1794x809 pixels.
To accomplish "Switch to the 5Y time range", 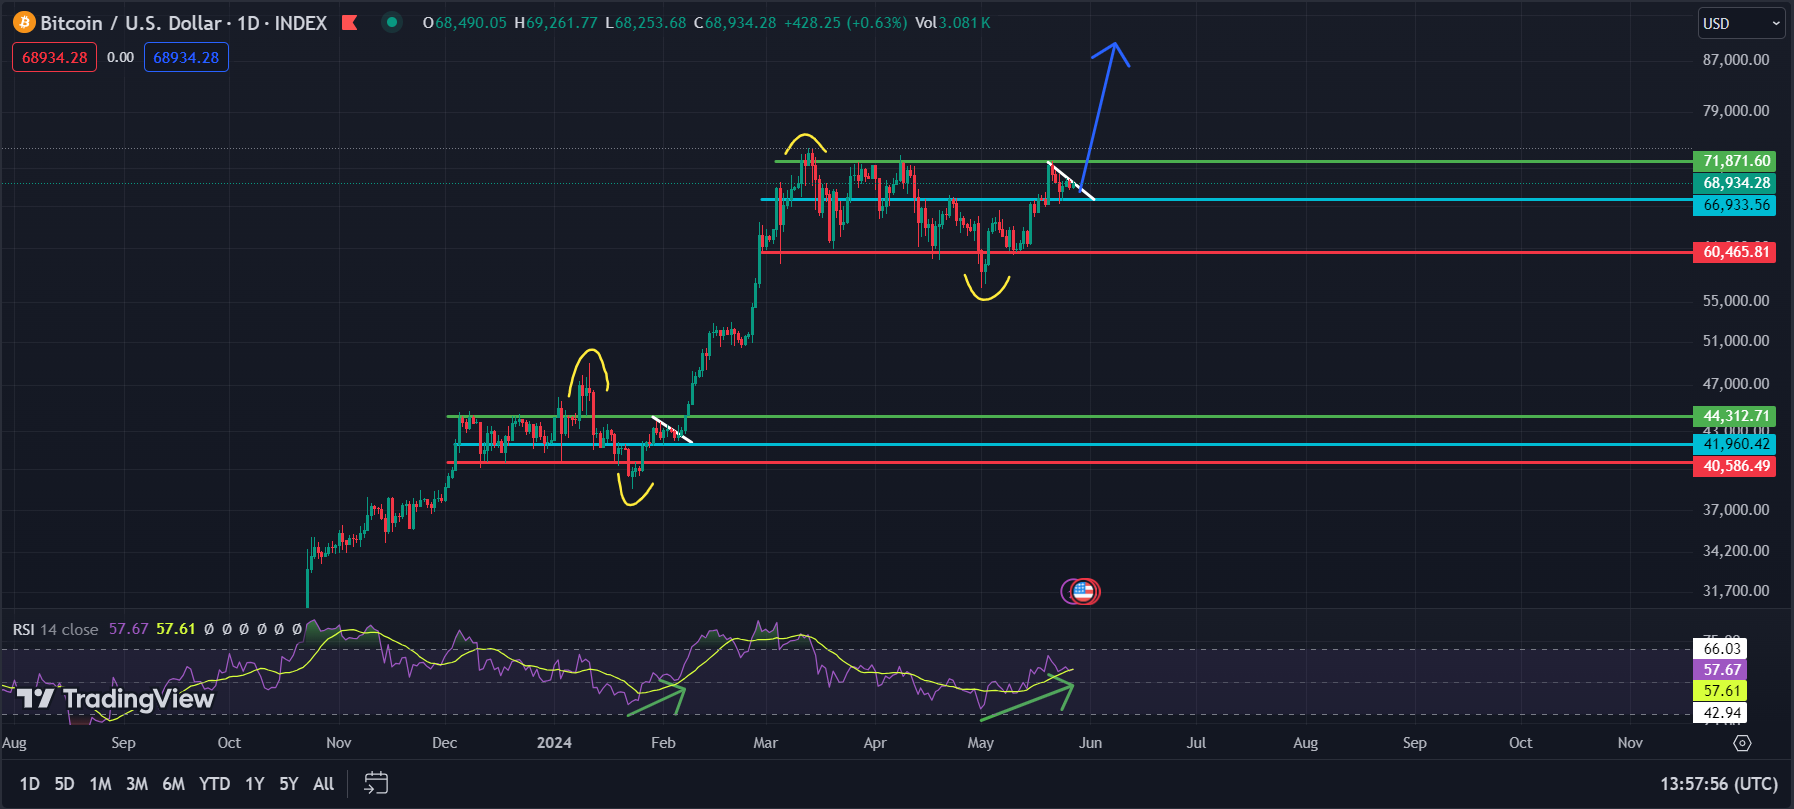I will click(289, 784).
